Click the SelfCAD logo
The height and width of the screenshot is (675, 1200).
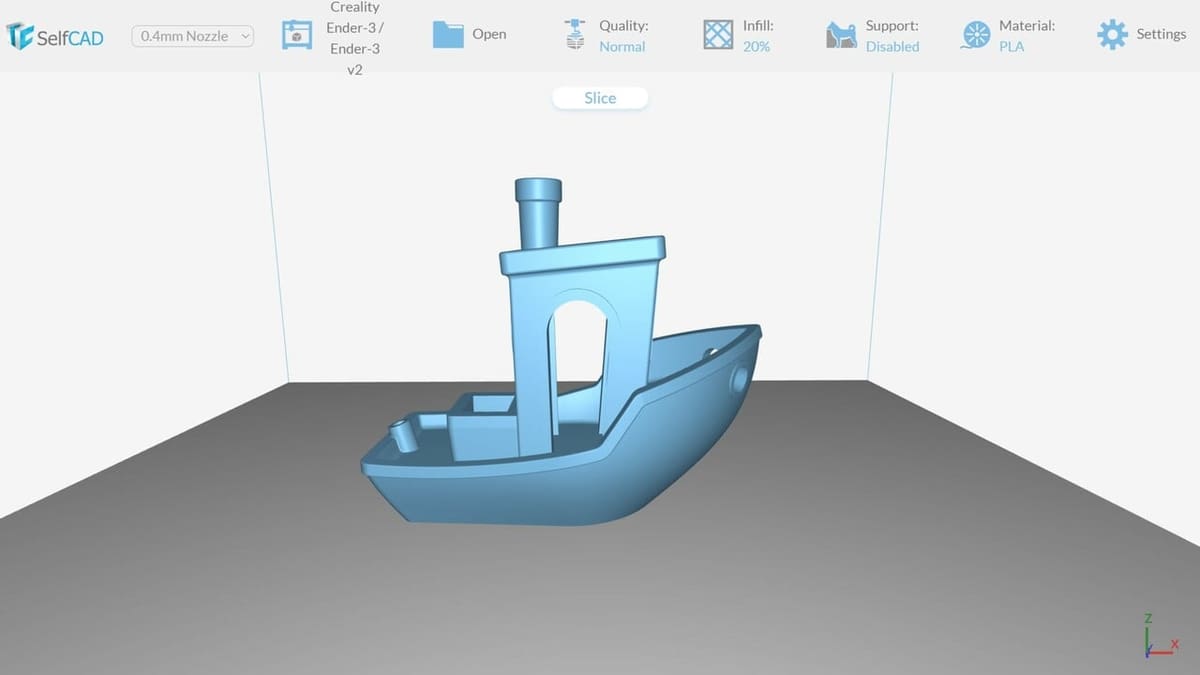click(x=55, y=36)
